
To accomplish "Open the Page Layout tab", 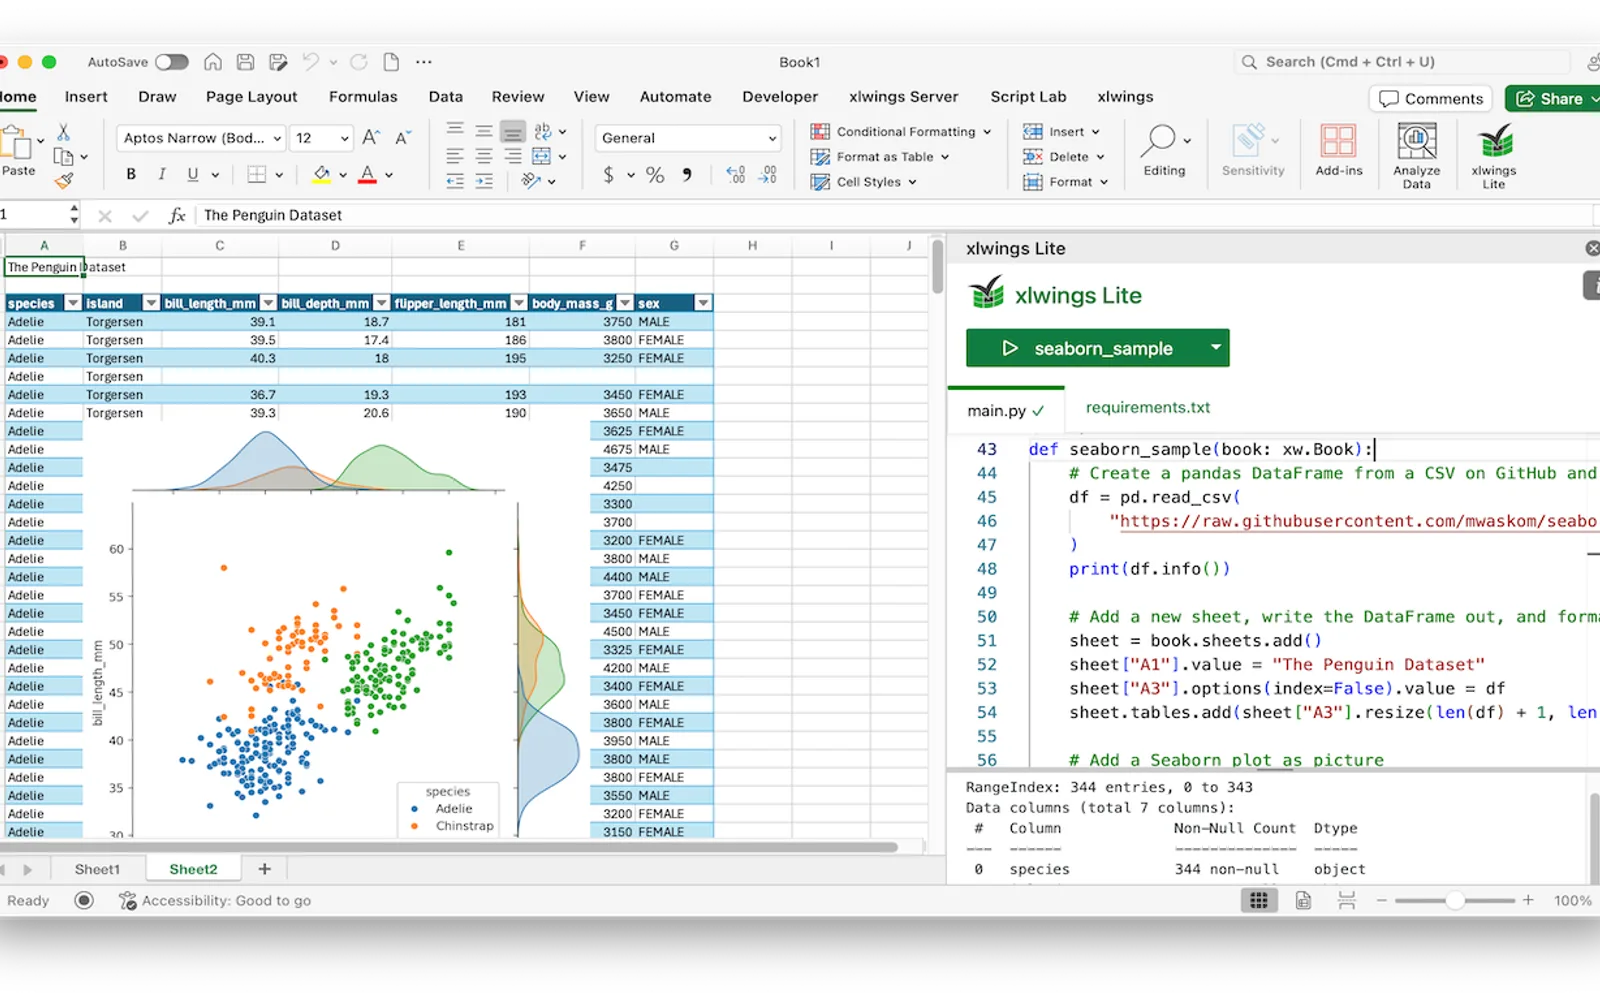I will [251, 97].
